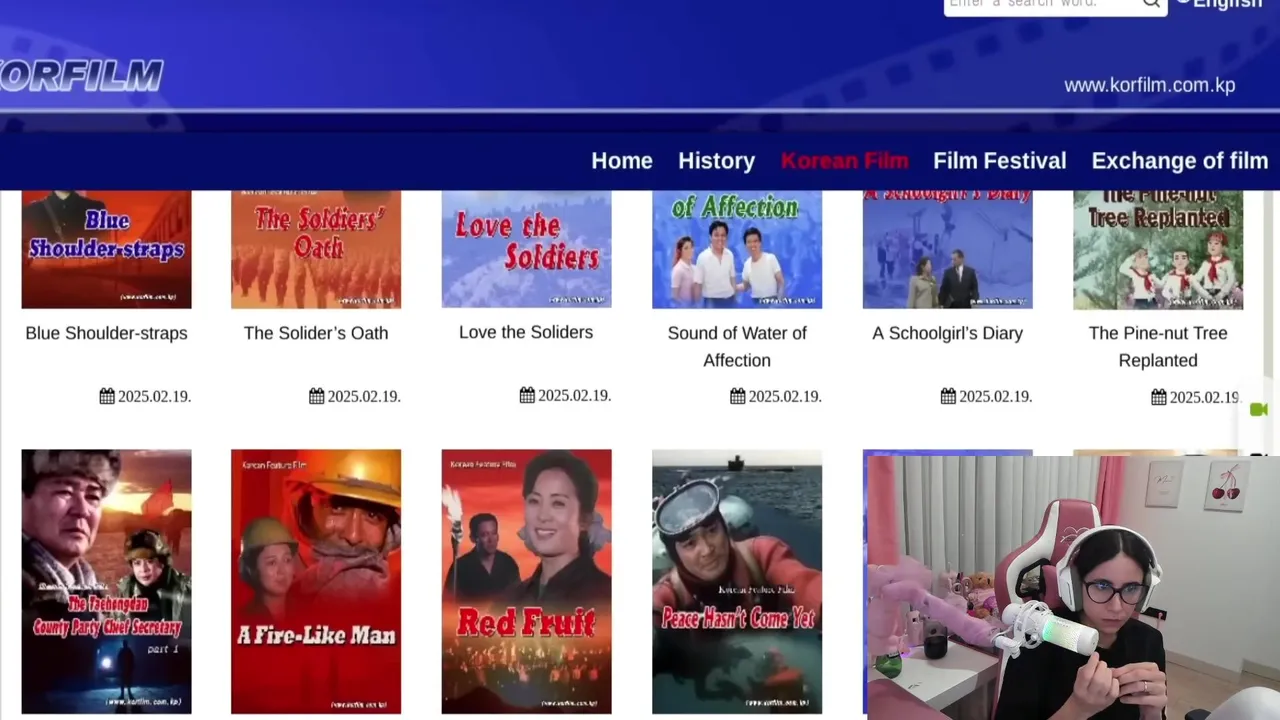Open A Schoolgirl's Diary title link
Viewport: 1280px width, 720px height.
[x=948, y=333]
